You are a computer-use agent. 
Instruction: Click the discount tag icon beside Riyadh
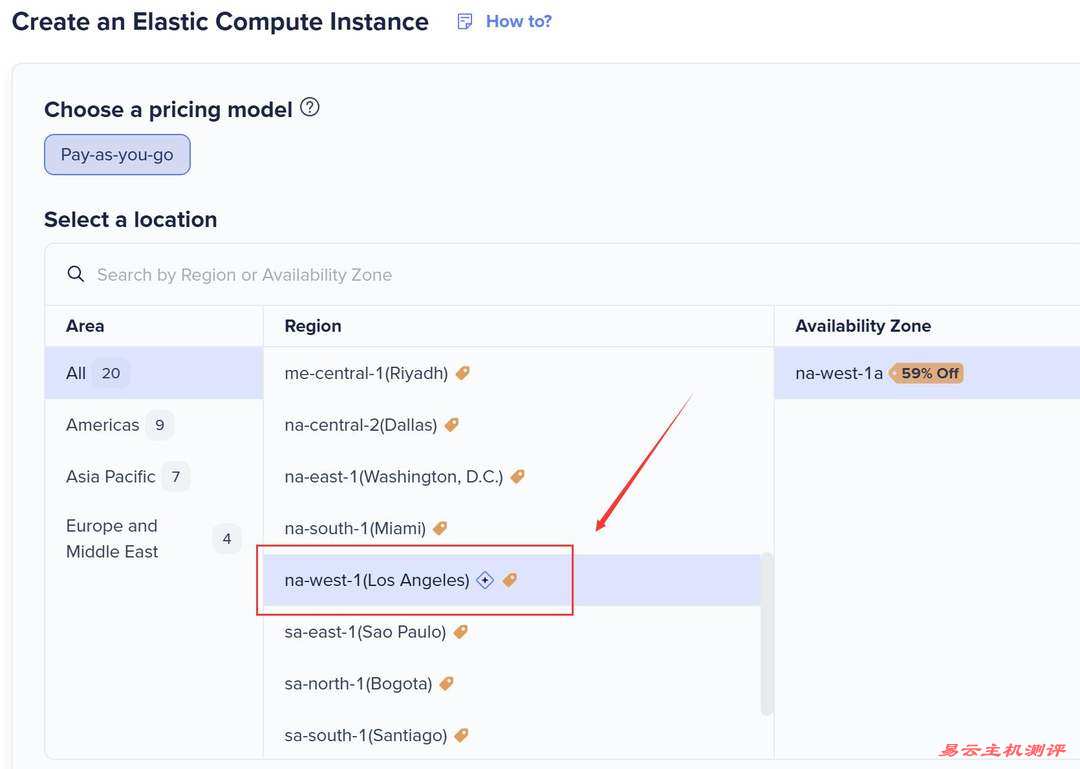click(x=462, y=373)
